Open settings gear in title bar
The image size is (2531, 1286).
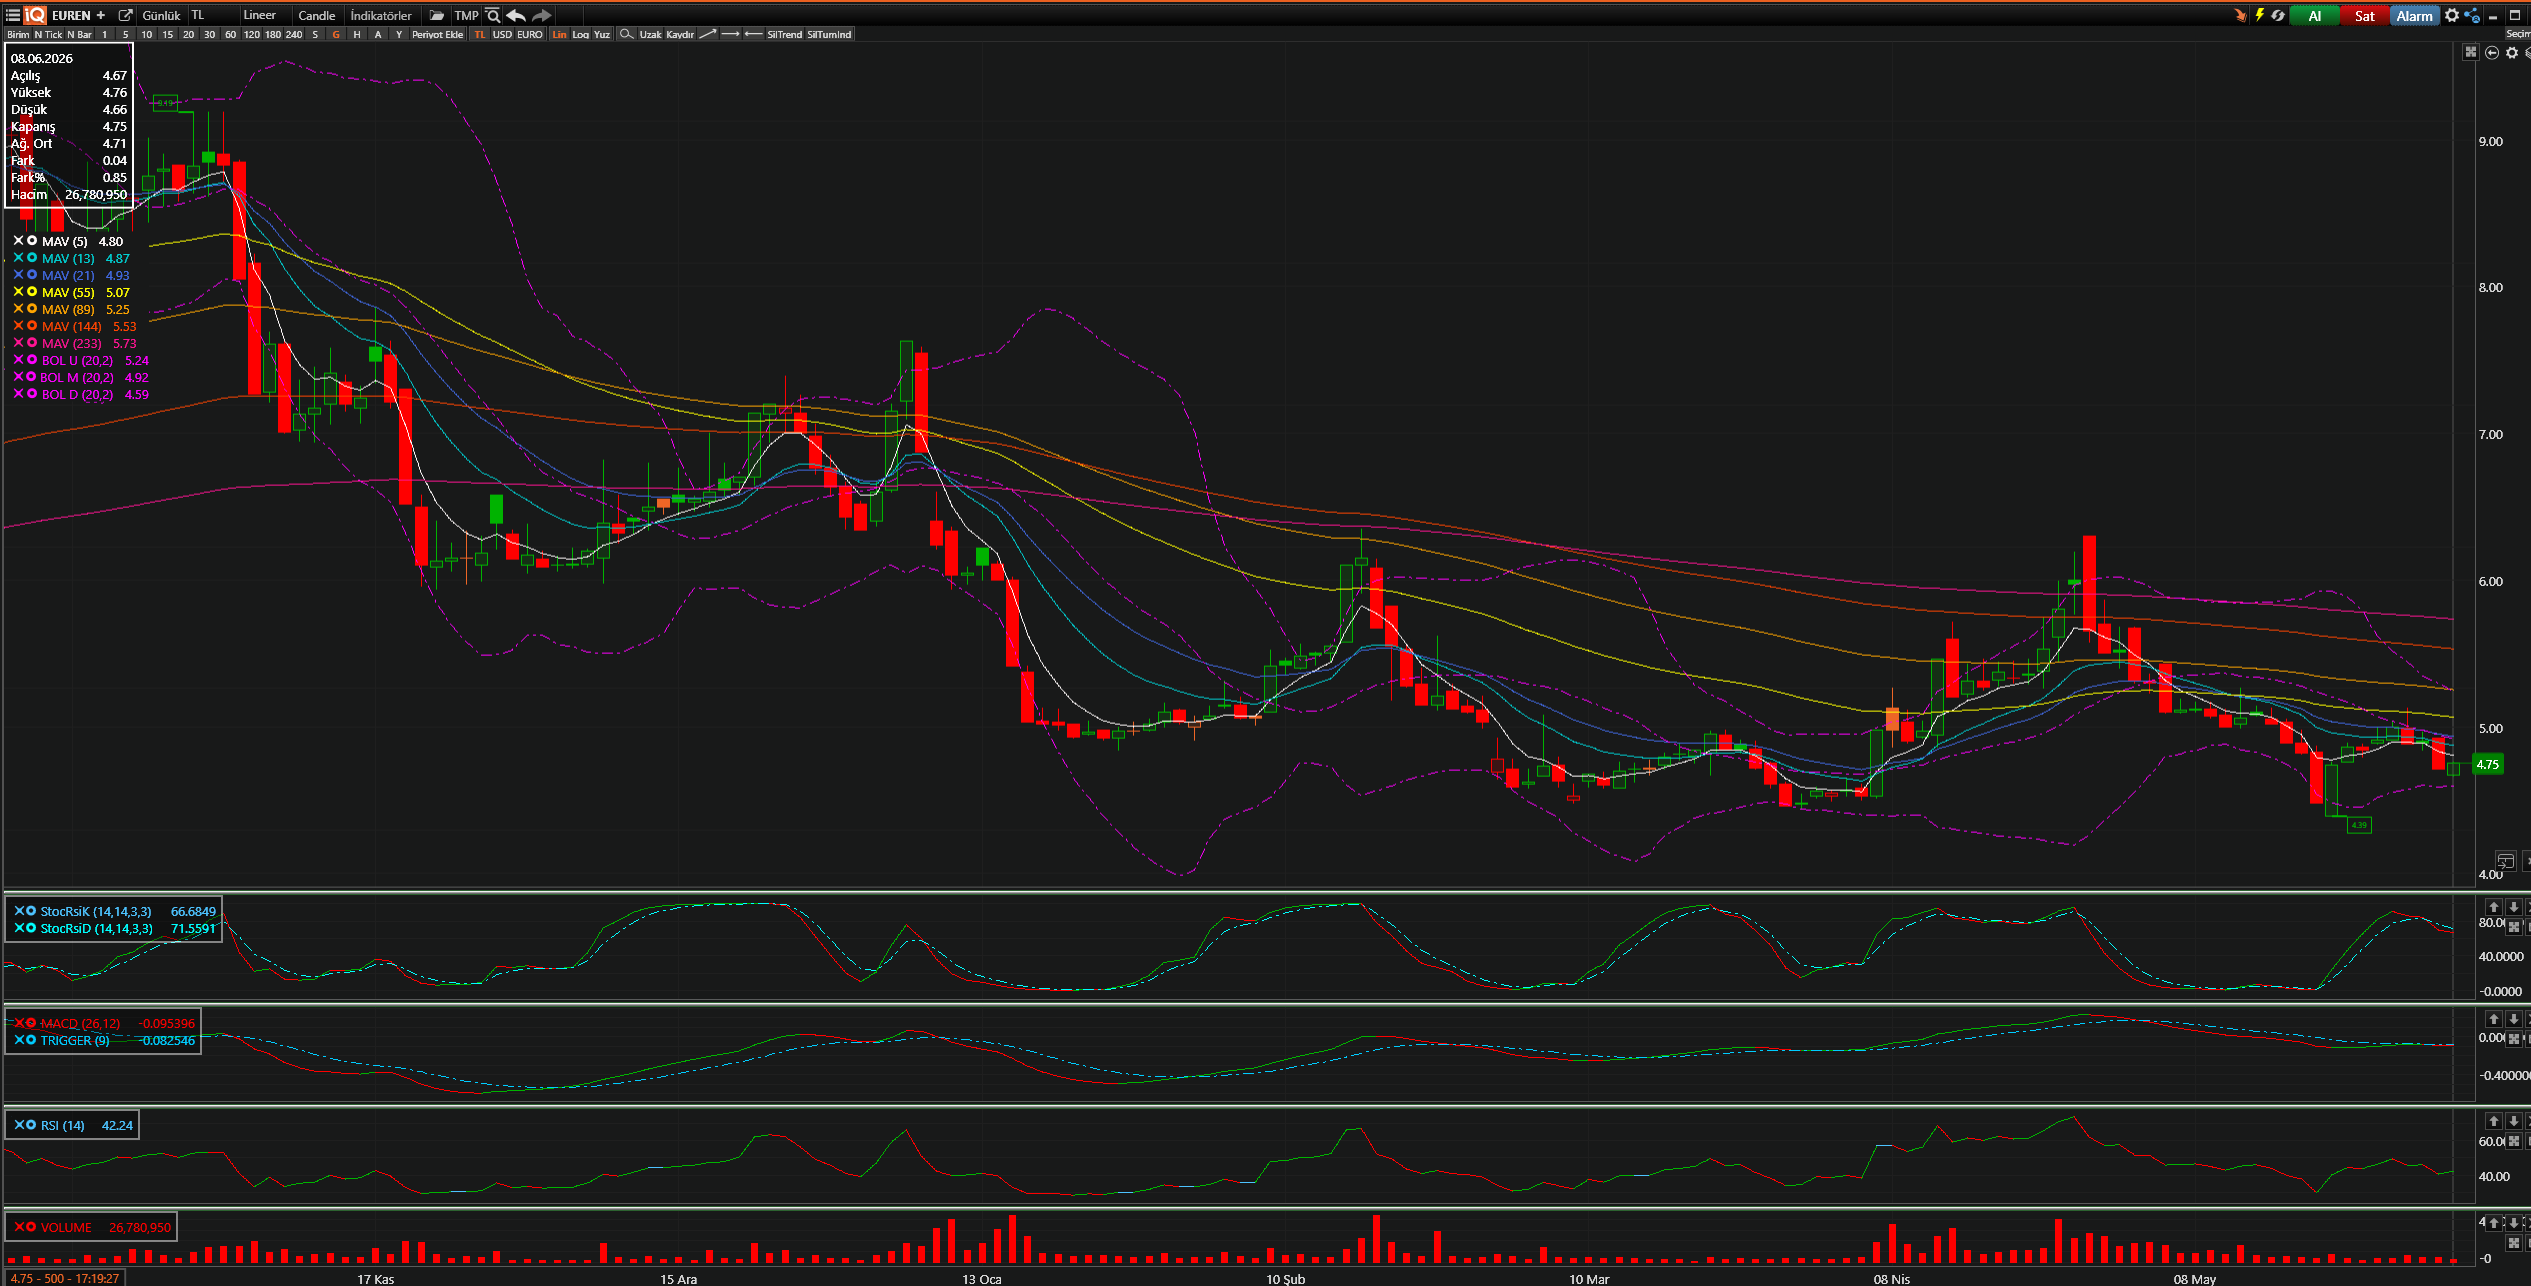2452,15
